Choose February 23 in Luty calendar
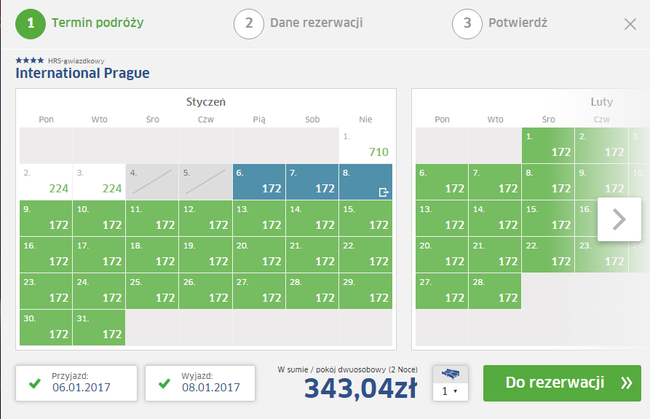650x419 pixels. click(x=601, y=255)
